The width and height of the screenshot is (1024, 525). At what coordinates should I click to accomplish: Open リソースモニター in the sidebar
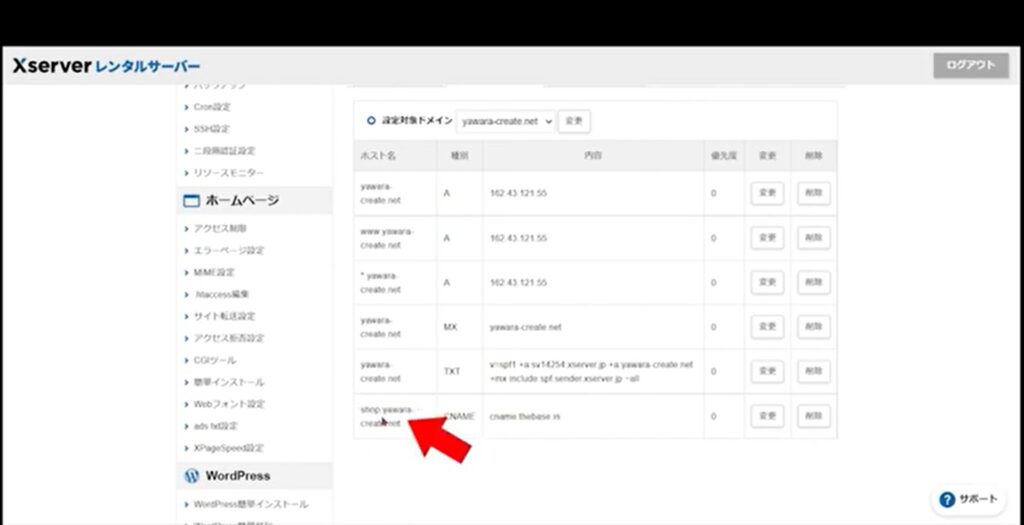click(x=229, y=173)
